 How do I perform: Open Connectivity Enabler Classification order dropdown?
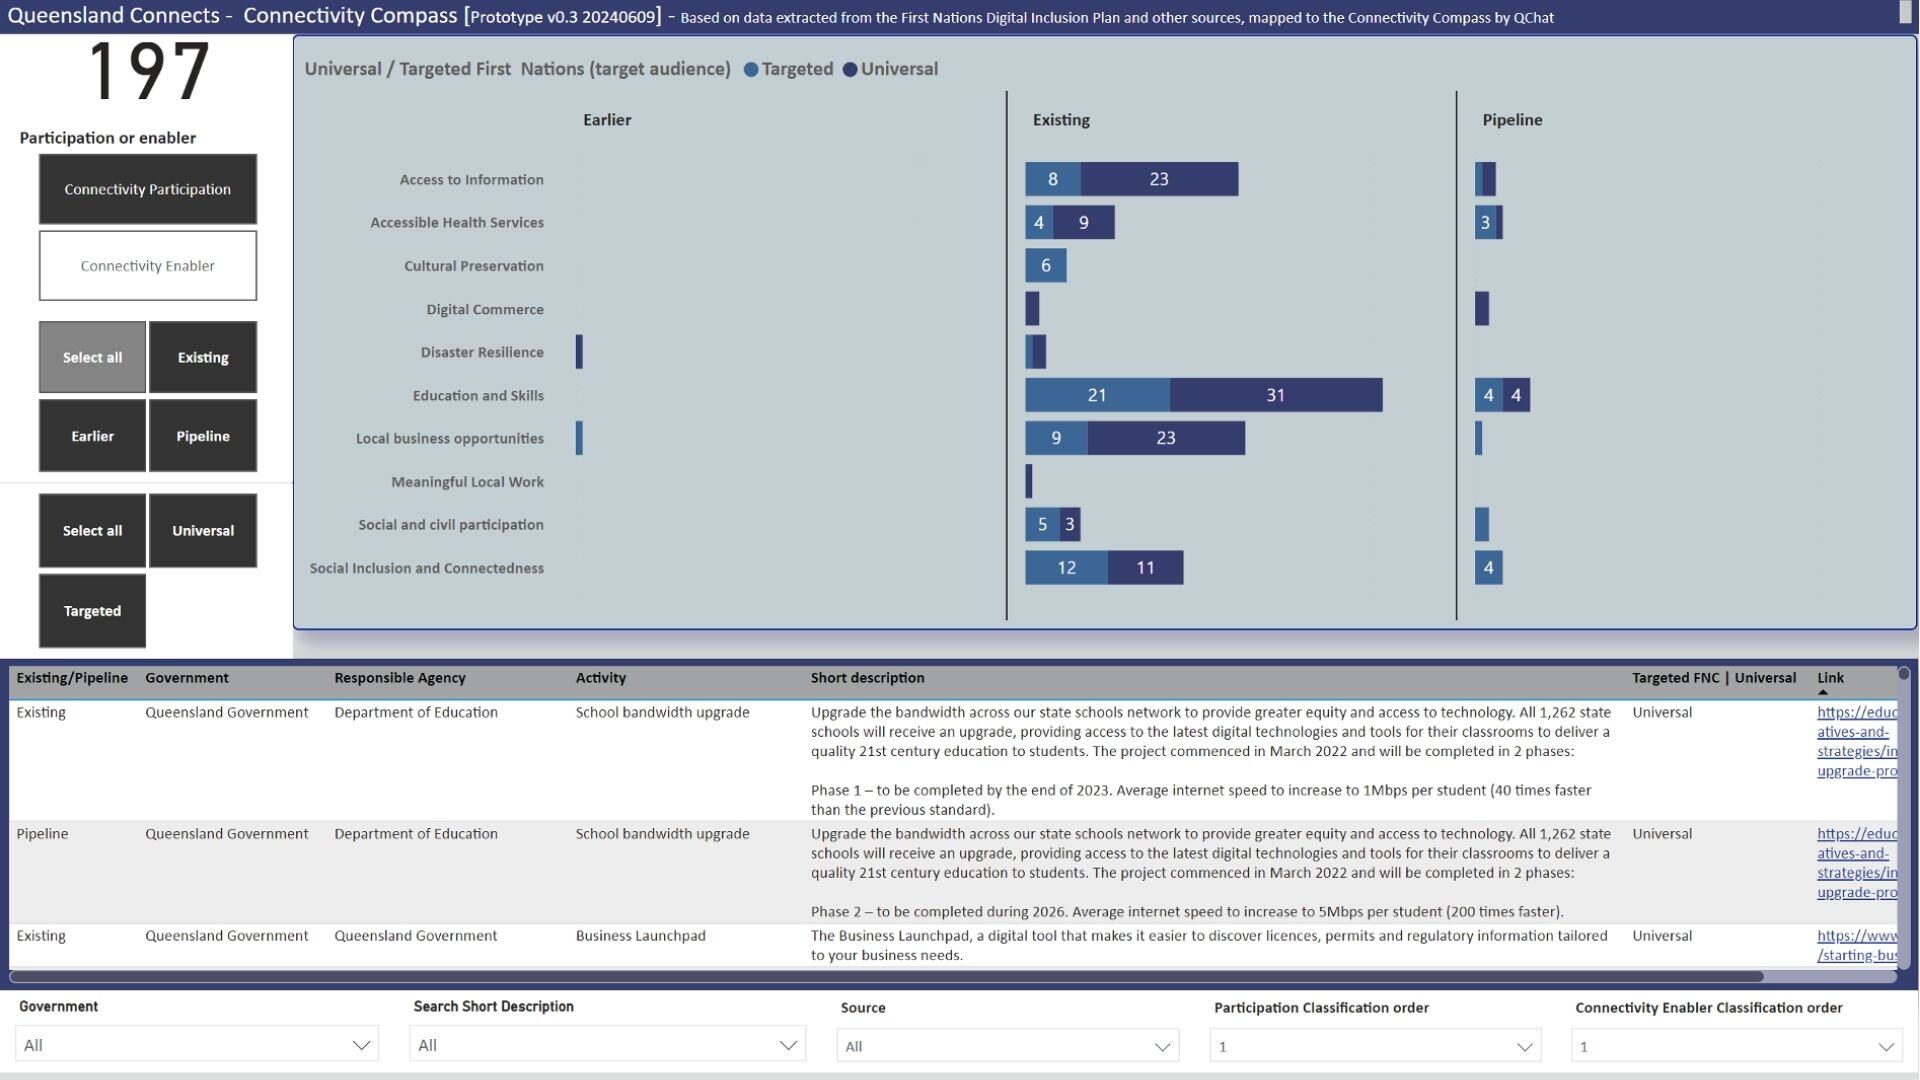click(x=1736, y=1046)
